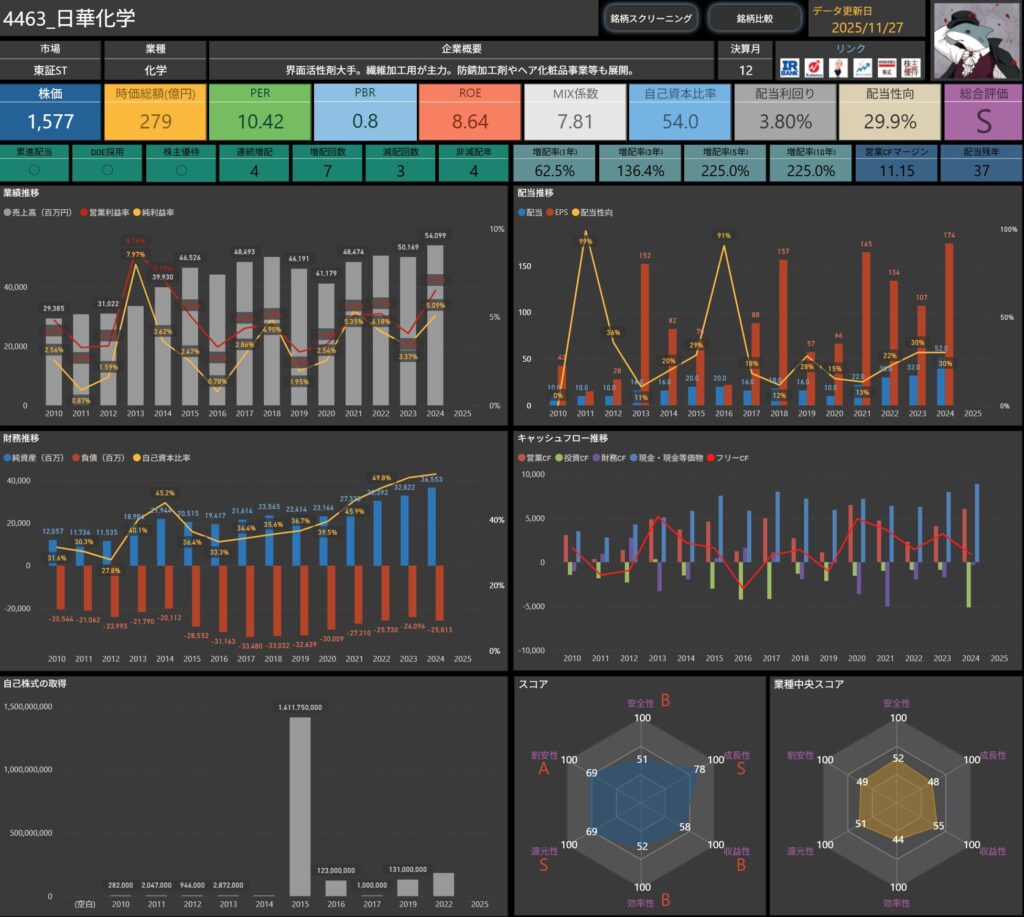
Task: Click the bald man portrait link icon
Action: [840, 68]
